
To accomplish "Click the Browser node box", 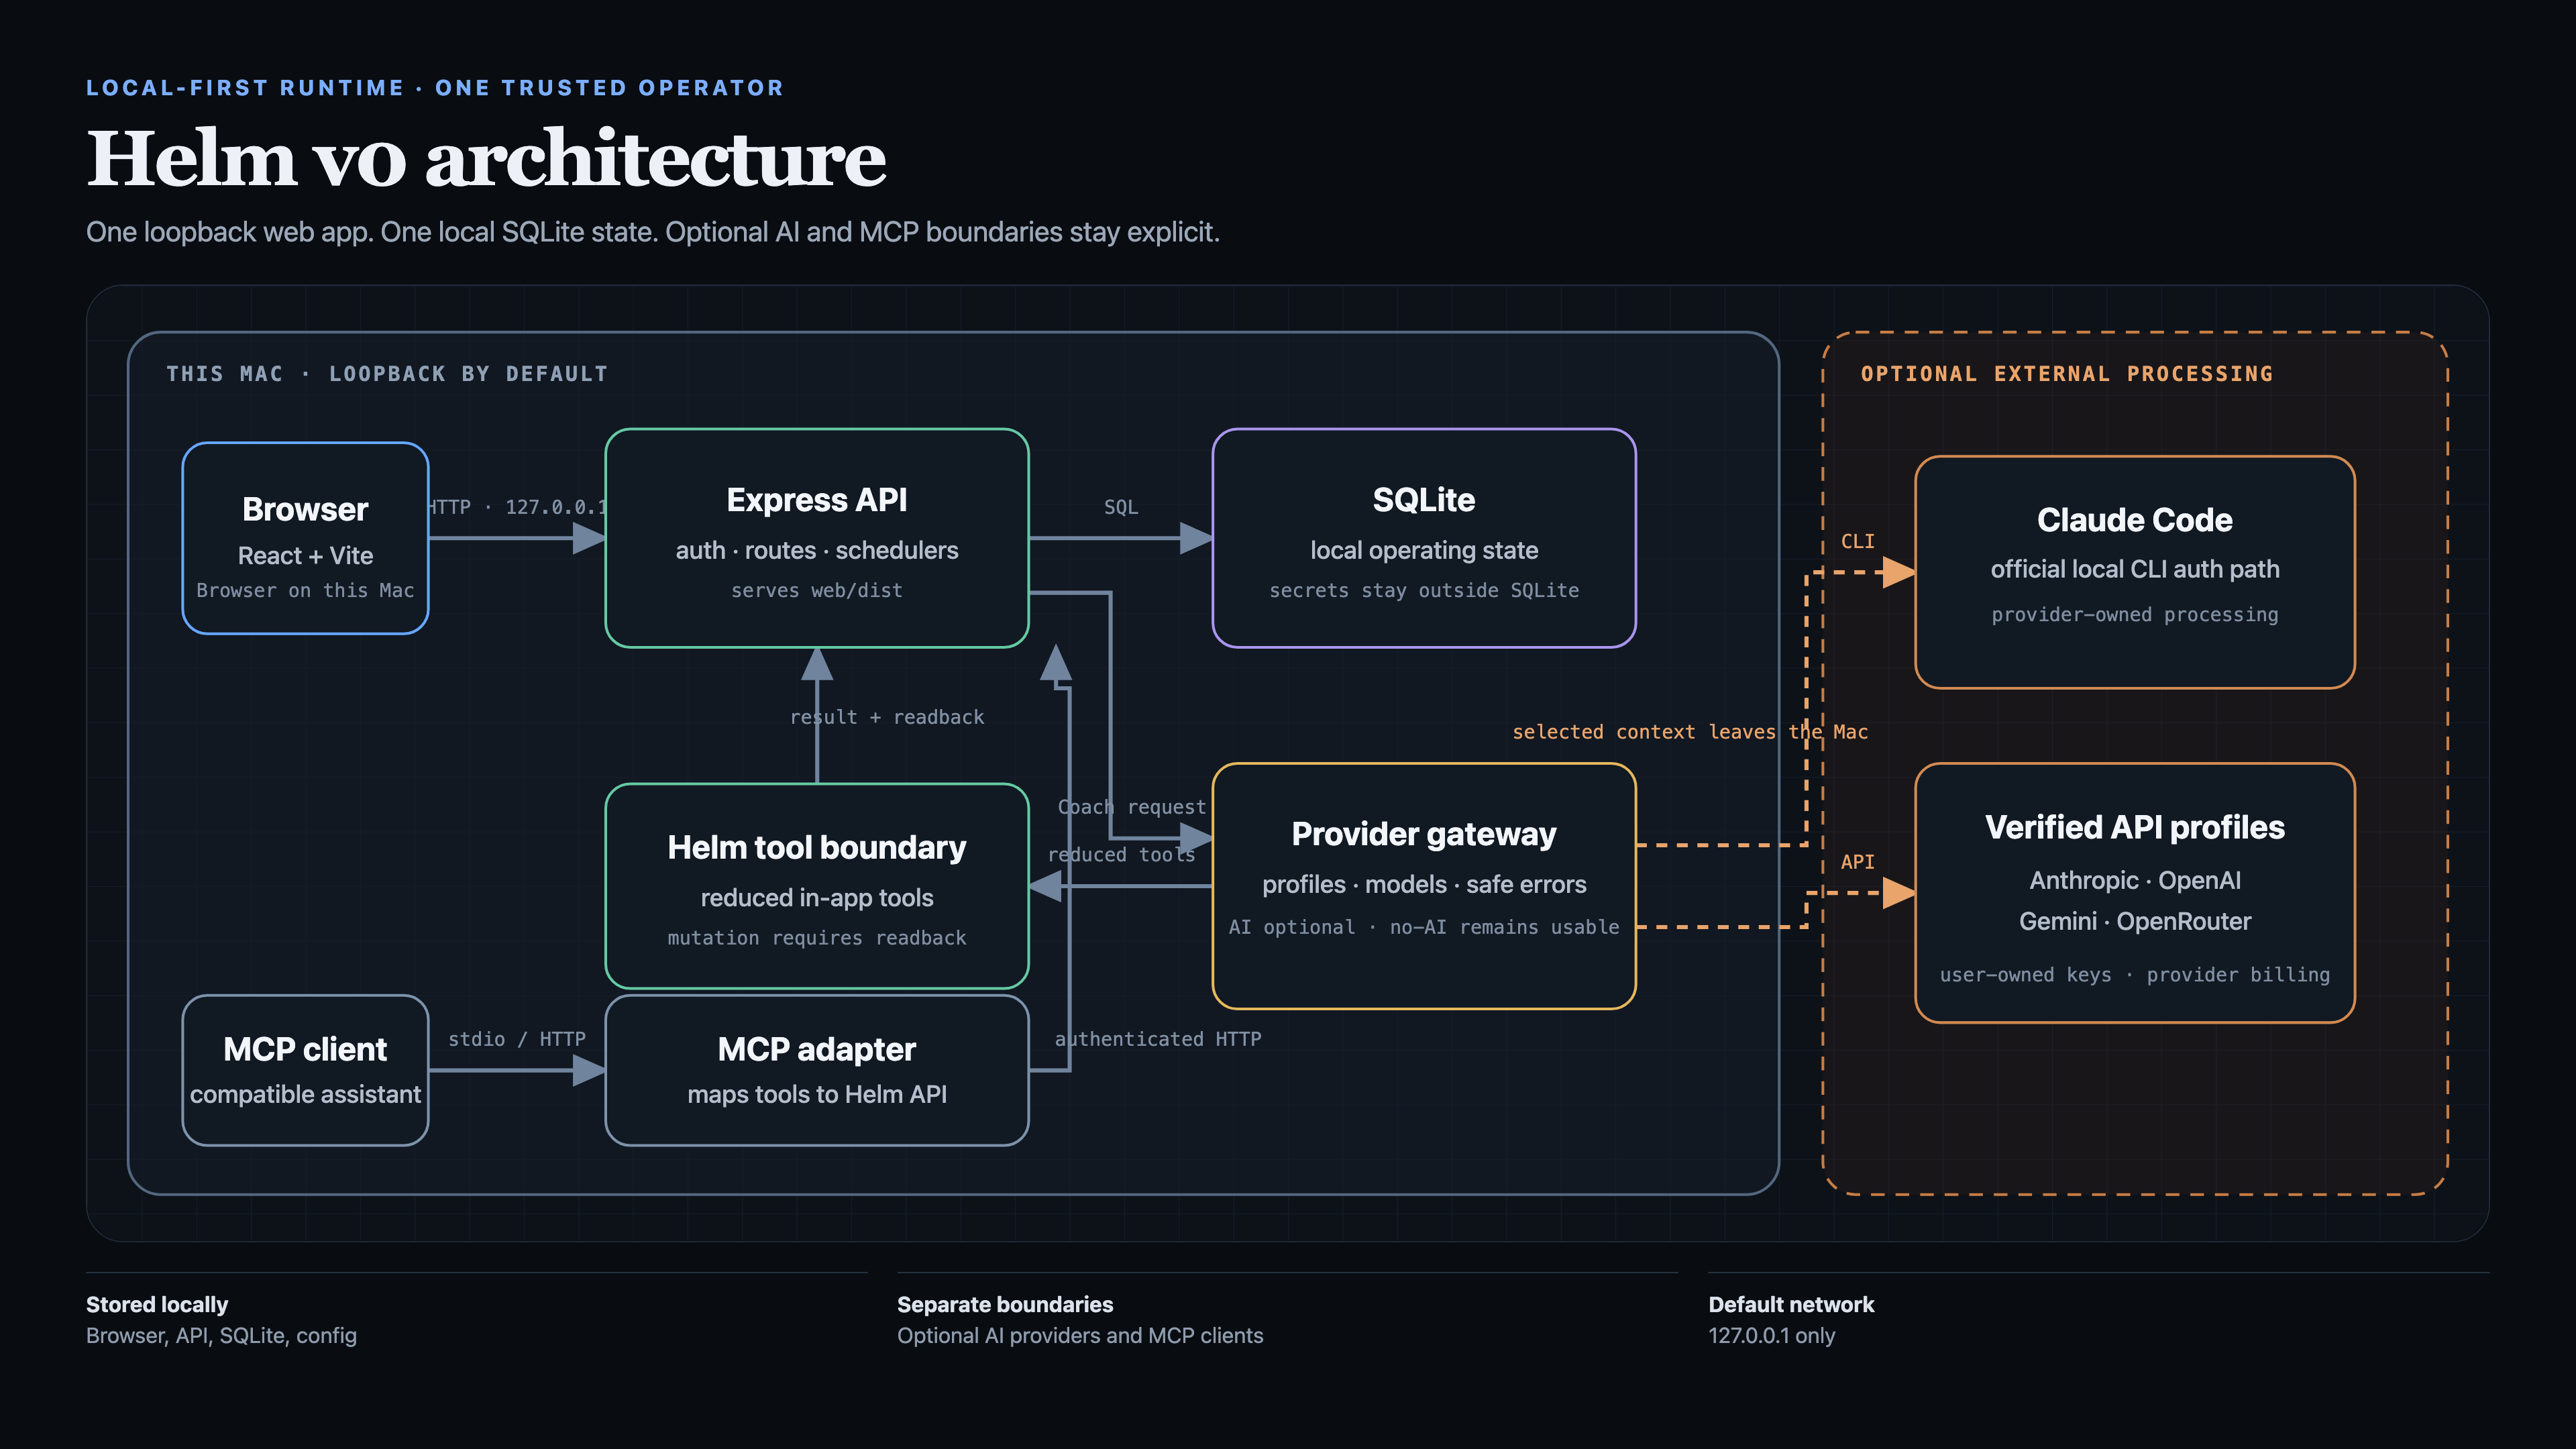I will point(305,538).
